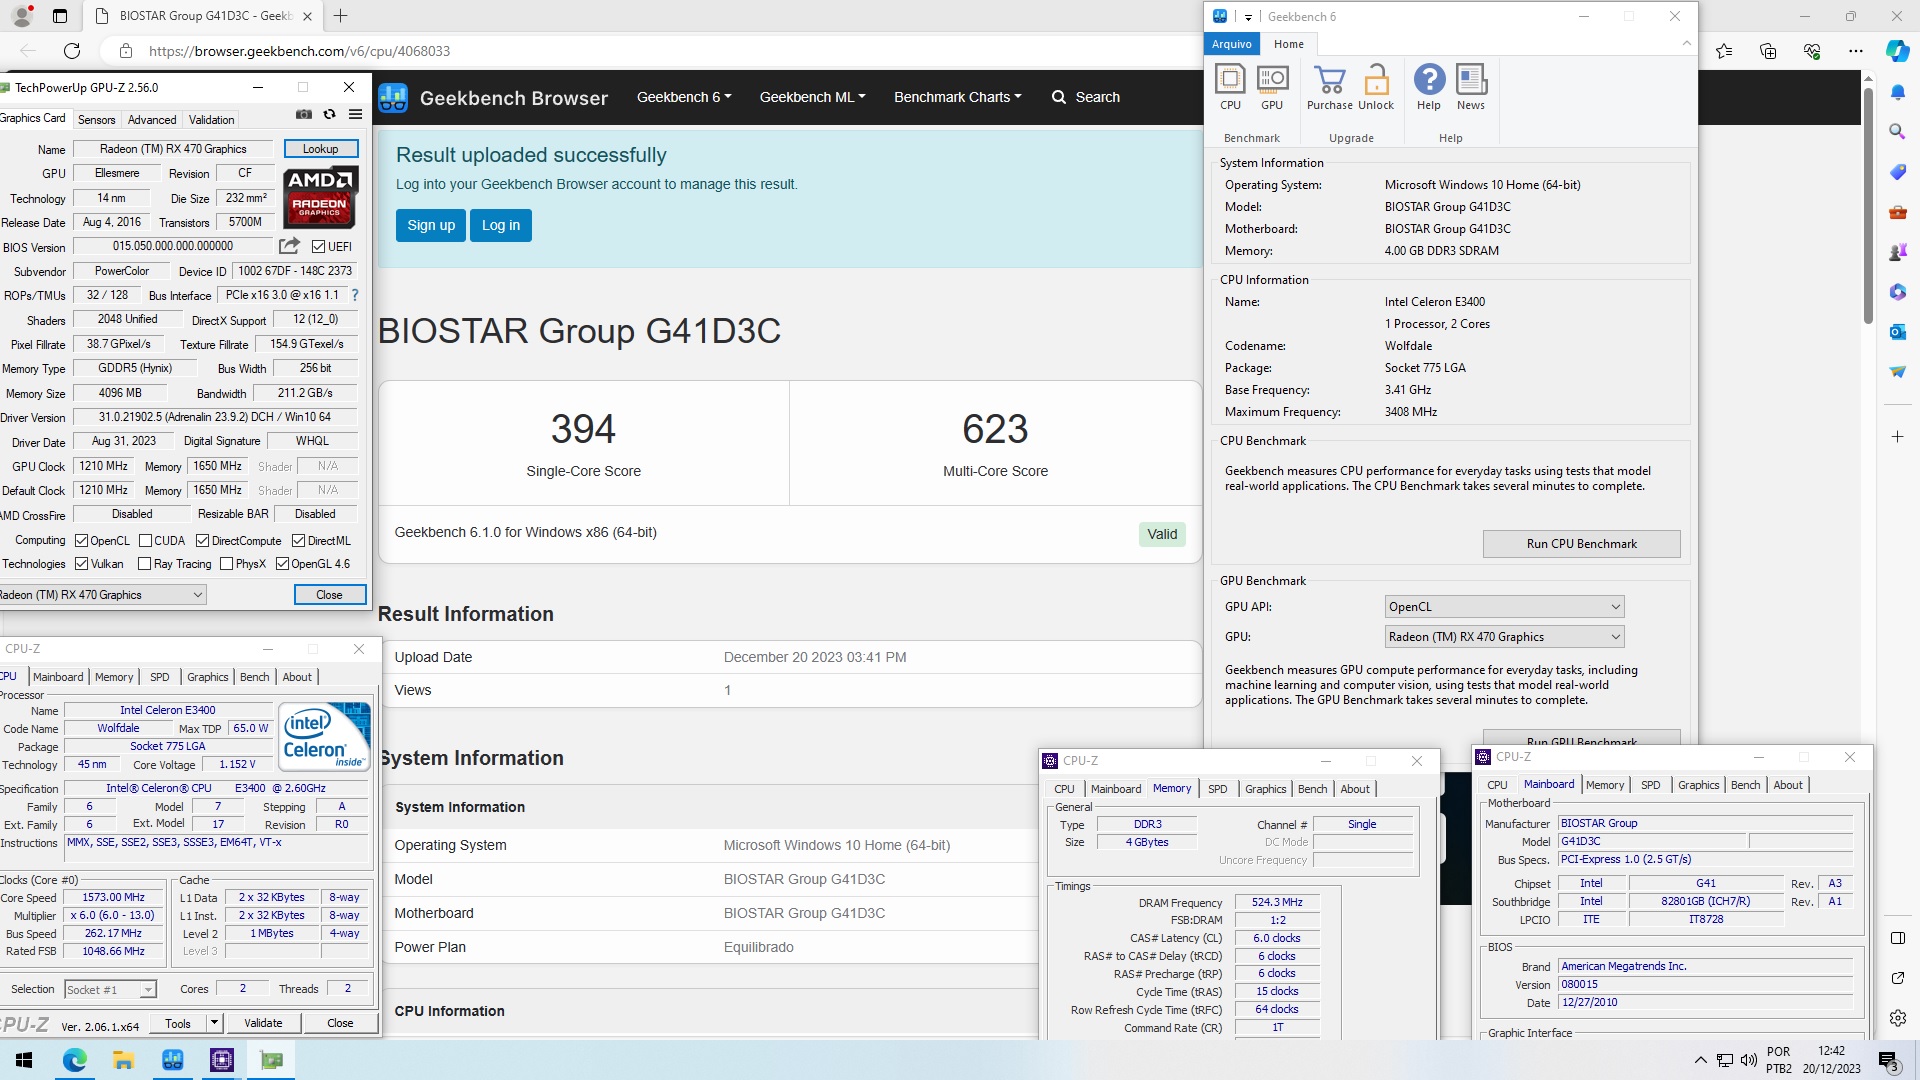The height and width of the screenshot is (1080, 1920).
Task: Click the Validate button in CPU-Z
Action: point(263,1023)
